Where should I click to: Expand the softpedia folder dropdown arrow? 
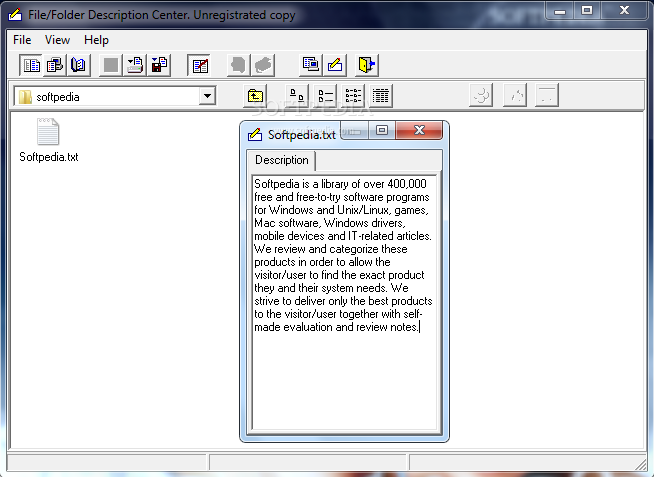[207, 96]
